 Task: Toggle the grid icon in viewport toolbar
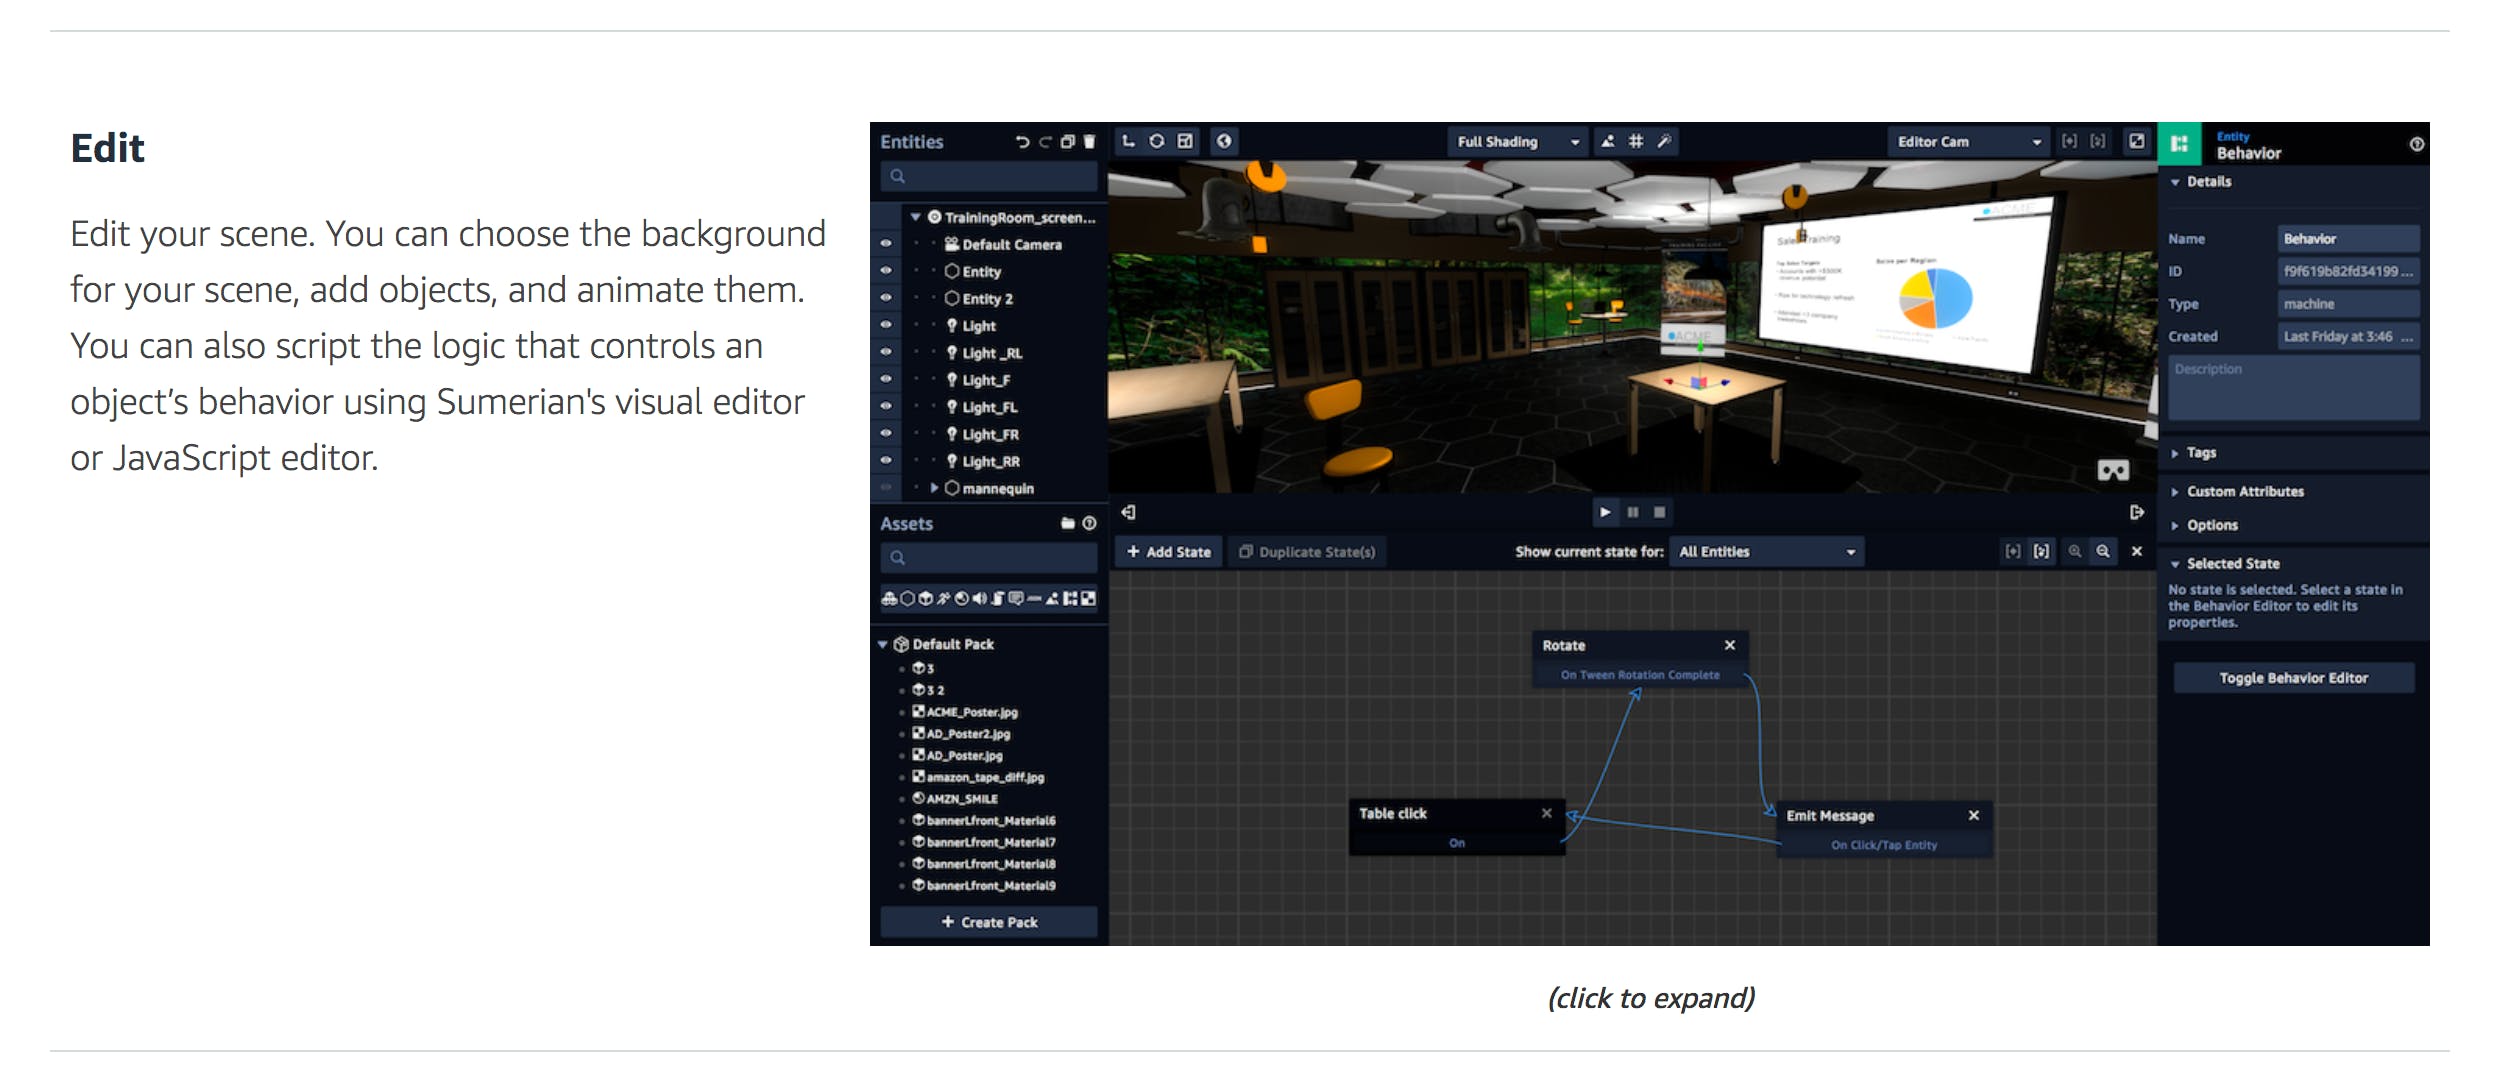[1636, 141]
